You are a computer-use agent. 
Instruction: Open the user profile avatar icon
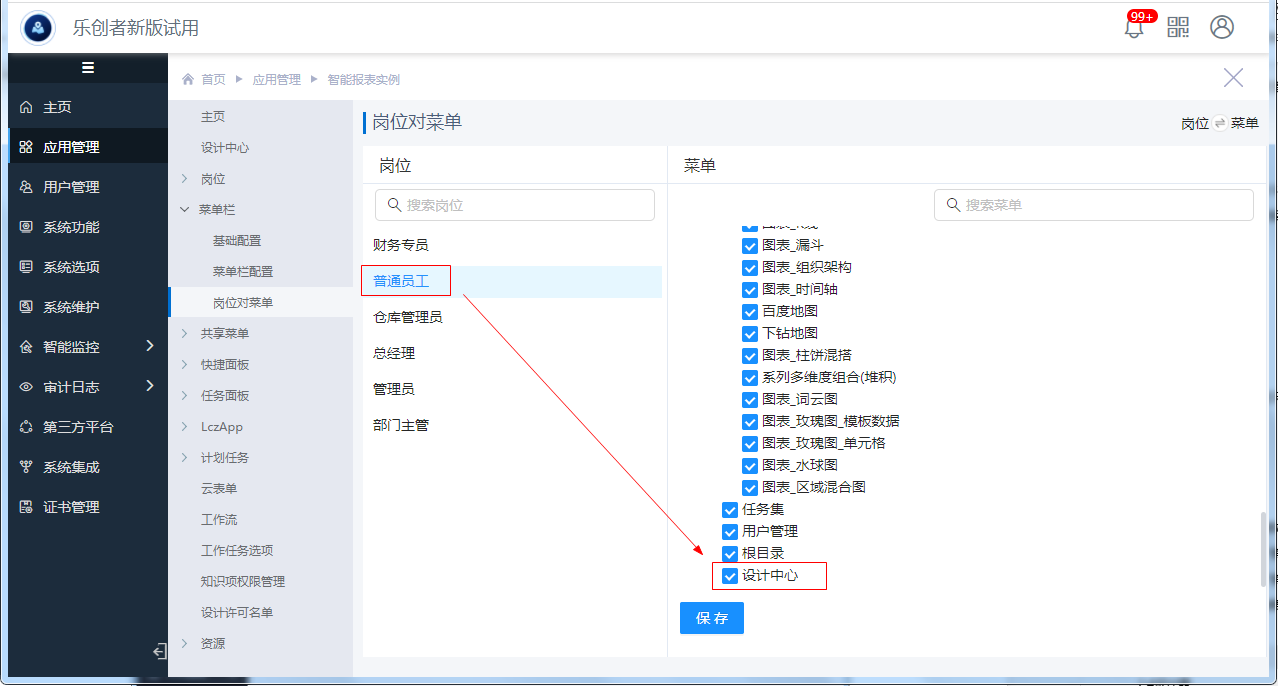1221,27
